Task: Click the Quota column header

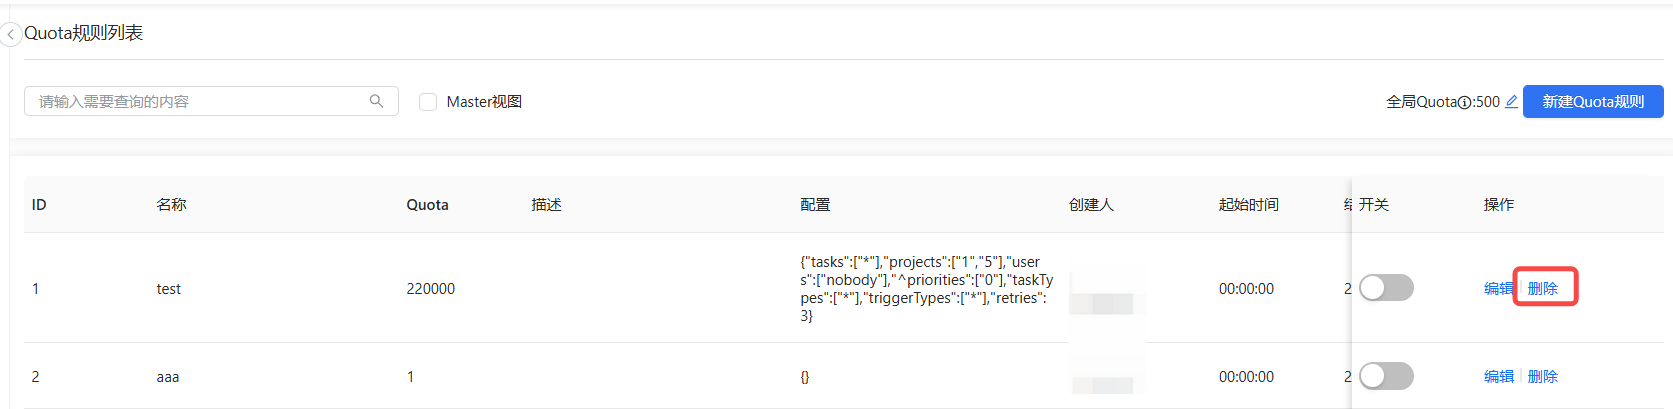Action: 427,205
